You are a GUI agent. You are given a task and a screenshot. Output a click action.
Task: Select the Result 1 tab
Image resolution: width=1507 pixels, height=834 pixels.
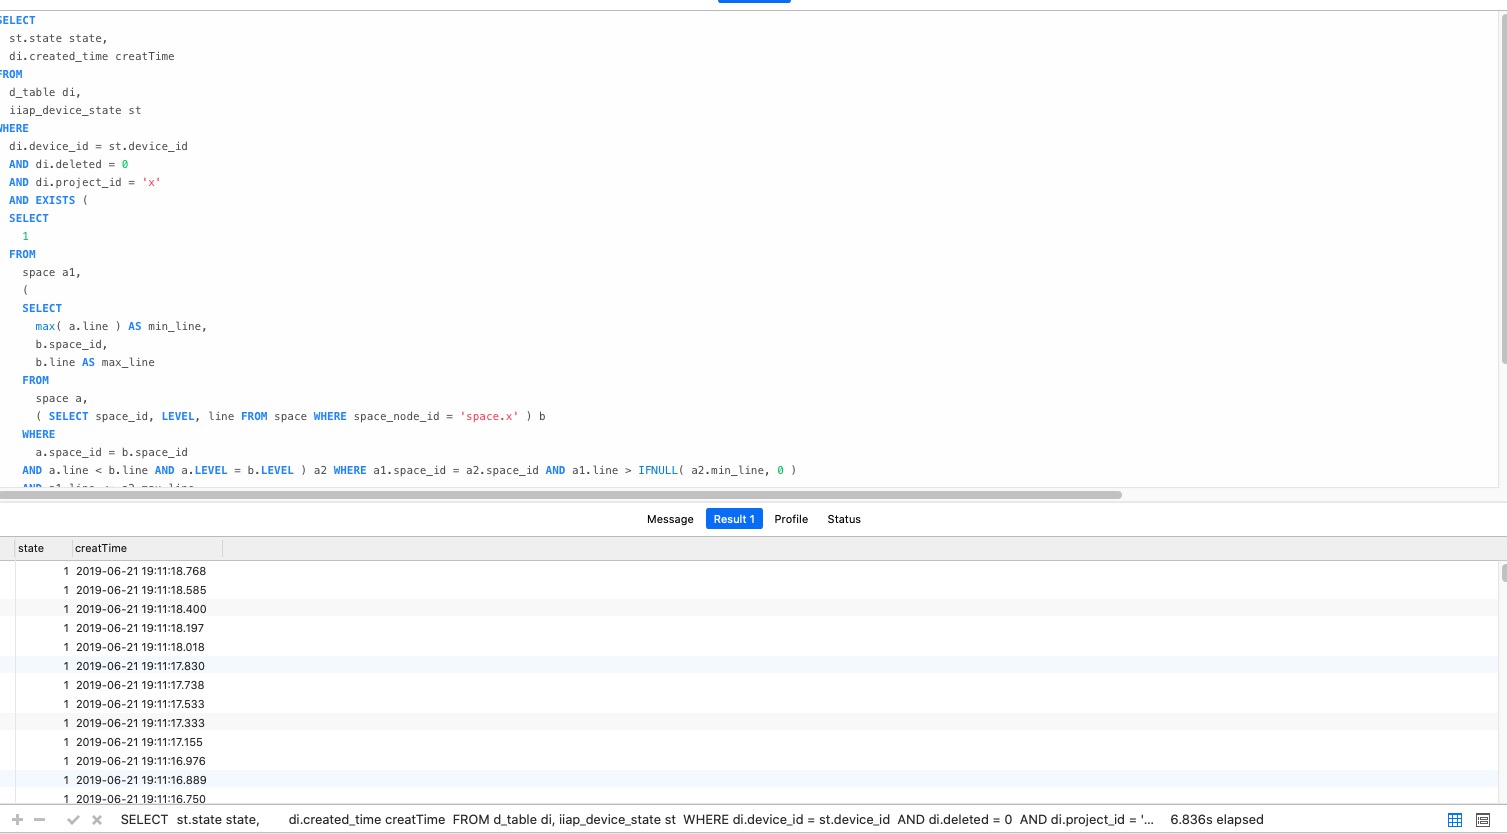[734, 519]
